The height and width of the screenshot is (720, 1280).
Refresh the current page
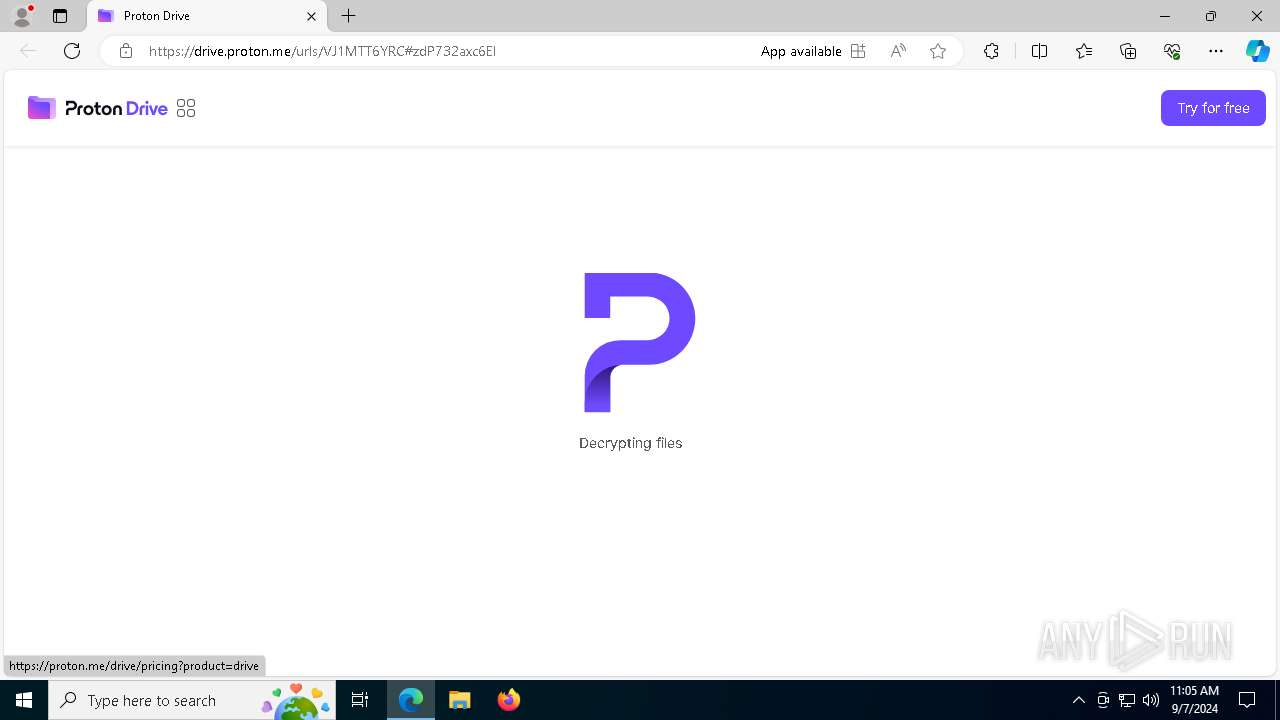[72, 51]
